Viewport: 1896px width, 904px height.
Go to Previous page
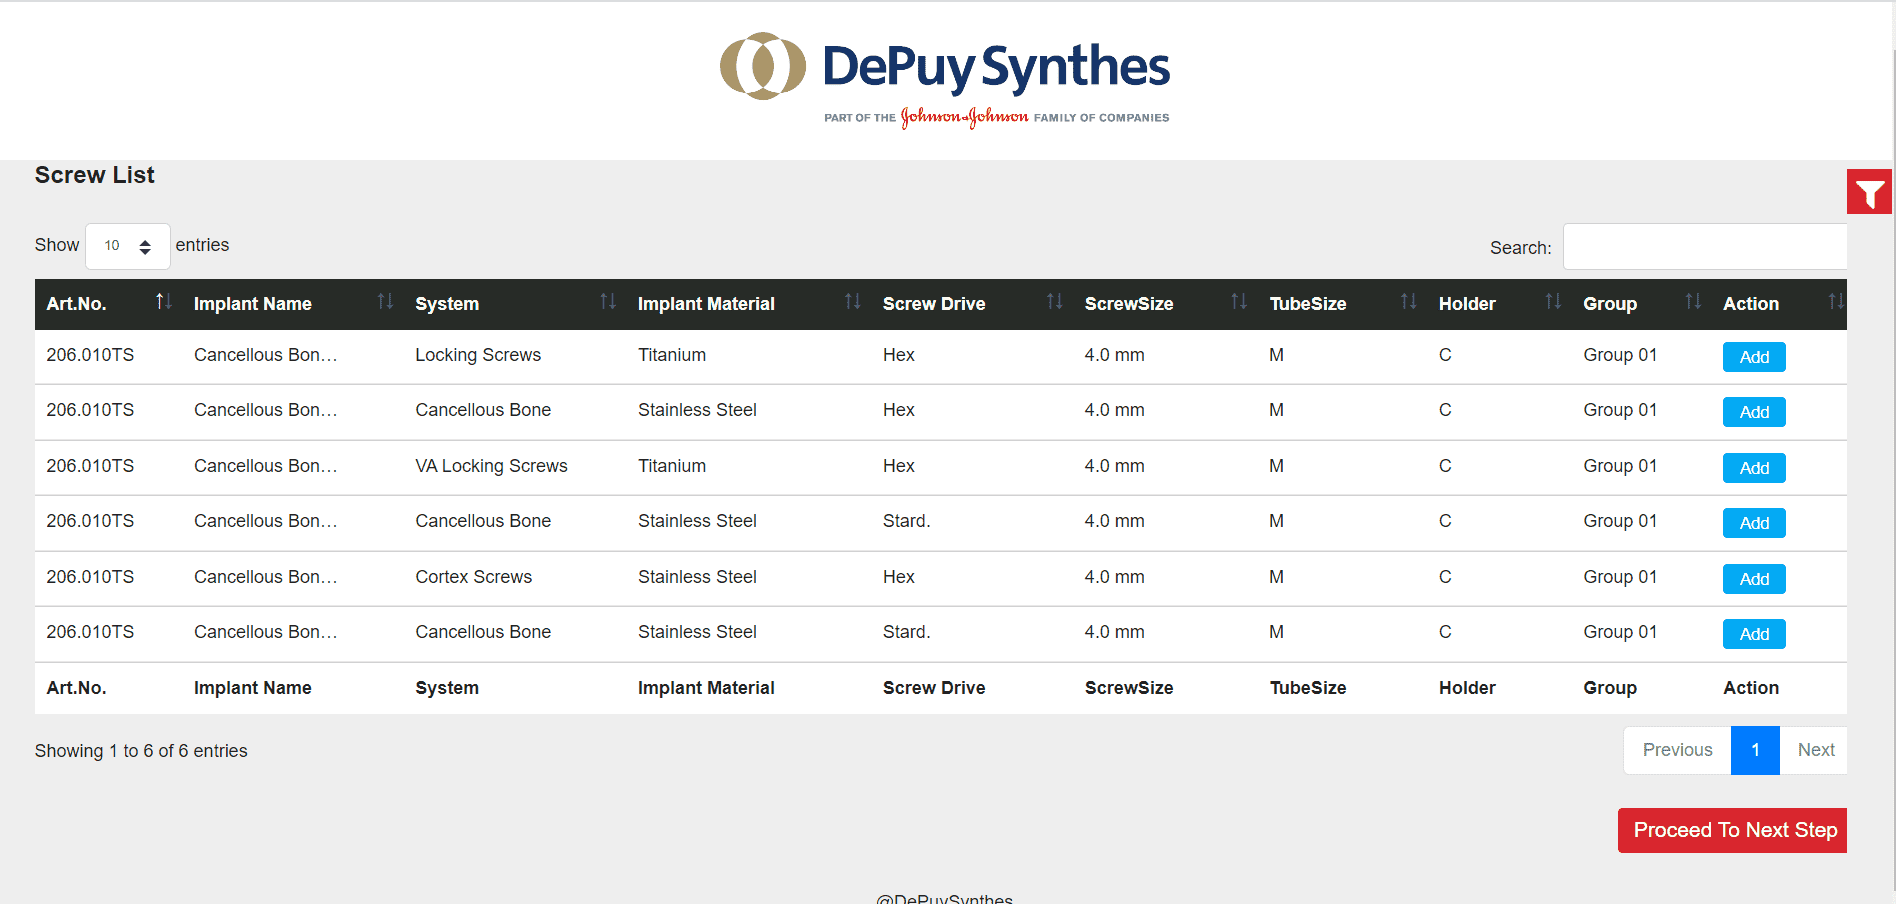click(1677, 750)
